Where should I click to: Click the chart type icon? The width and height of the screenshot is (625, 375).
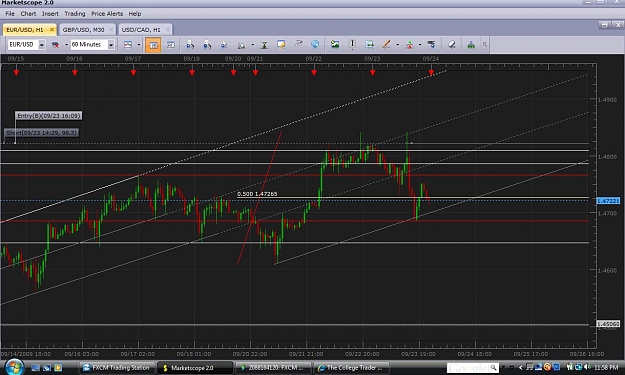pyautogui.click(x=128, y=45)
